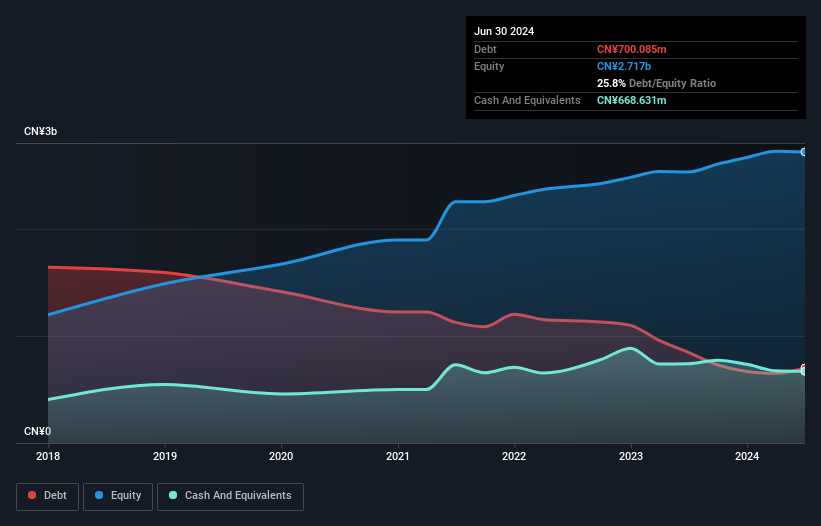Screen dimensions: 821x526
Task: Click the CN¥668.631m cash value
Action: pos(631,100)
